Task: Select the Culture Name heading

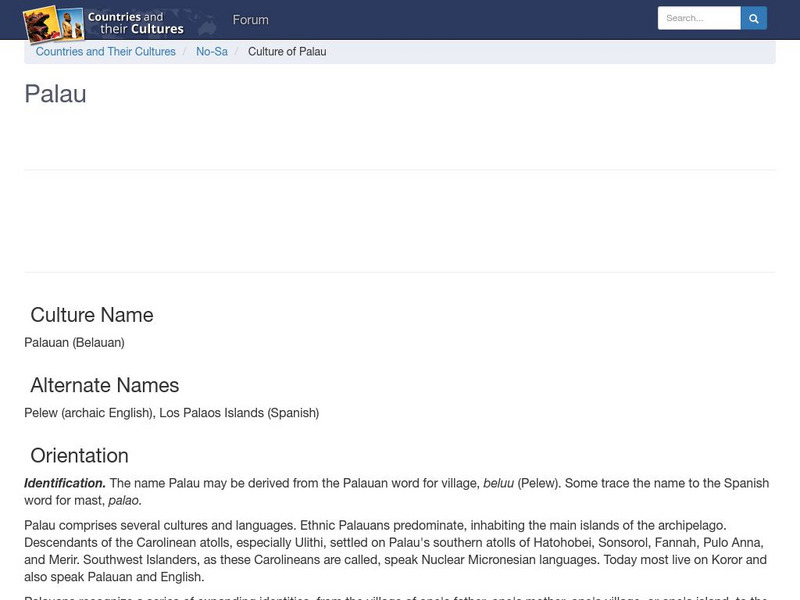Action: pyautogui.click(x=91, y=315)
